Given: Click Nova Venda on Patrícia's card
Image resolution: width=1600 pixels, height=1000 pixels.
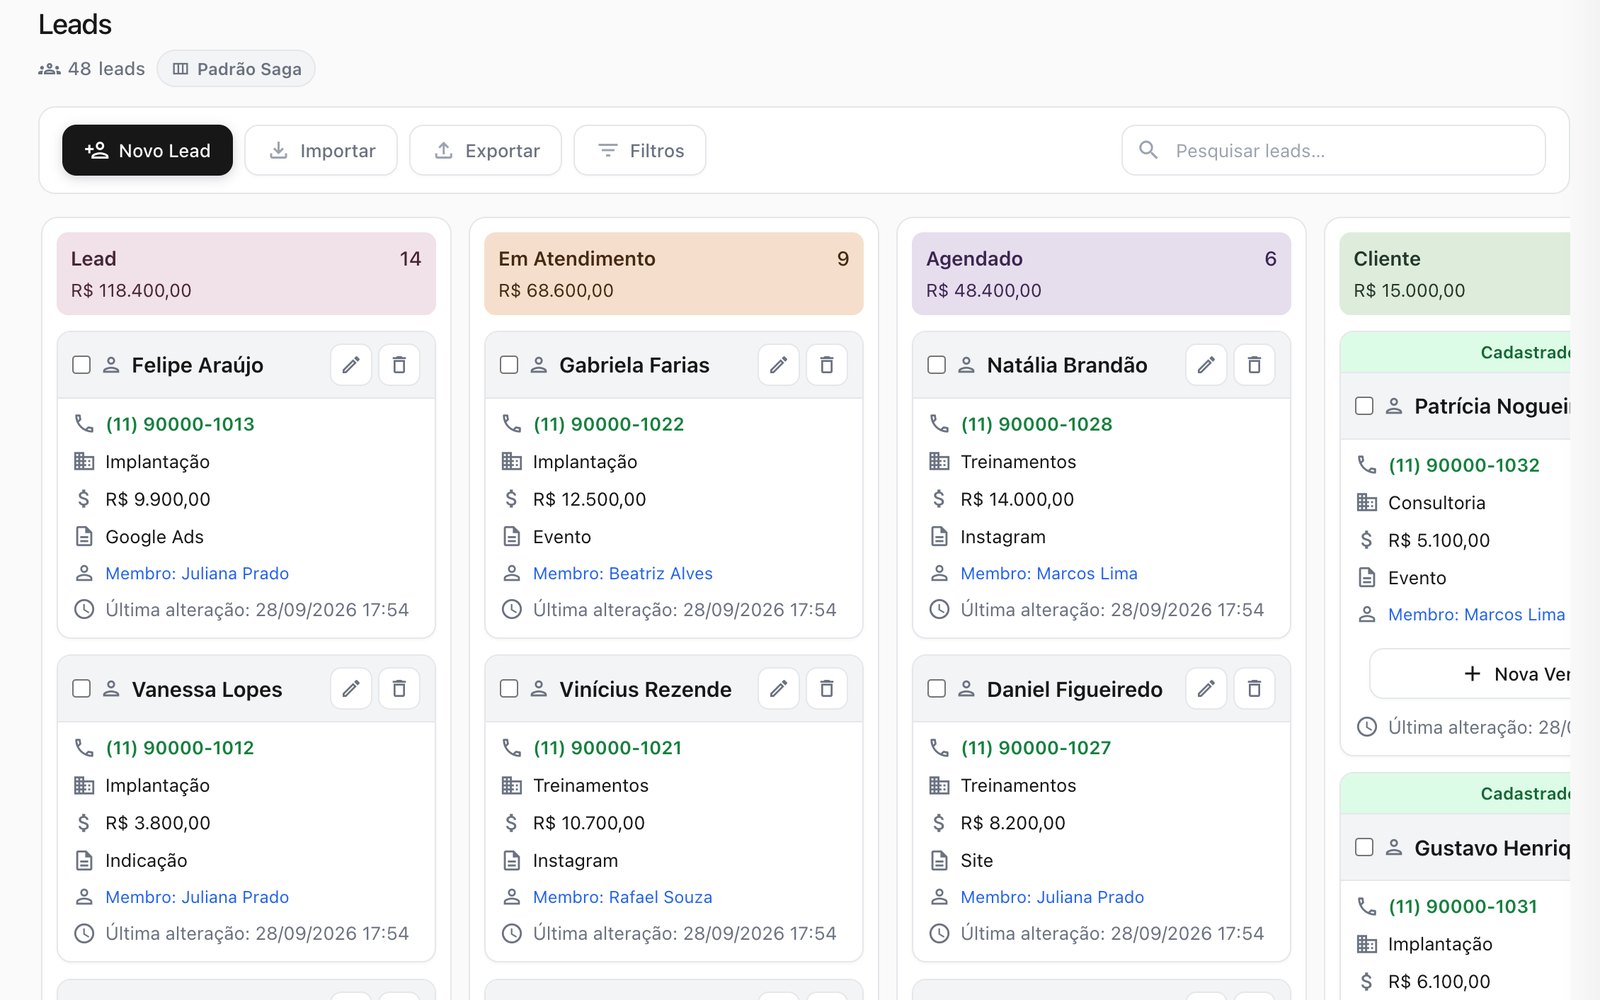Looking at the screenshot, I should pyautogui.click(x=1470, y=674).
